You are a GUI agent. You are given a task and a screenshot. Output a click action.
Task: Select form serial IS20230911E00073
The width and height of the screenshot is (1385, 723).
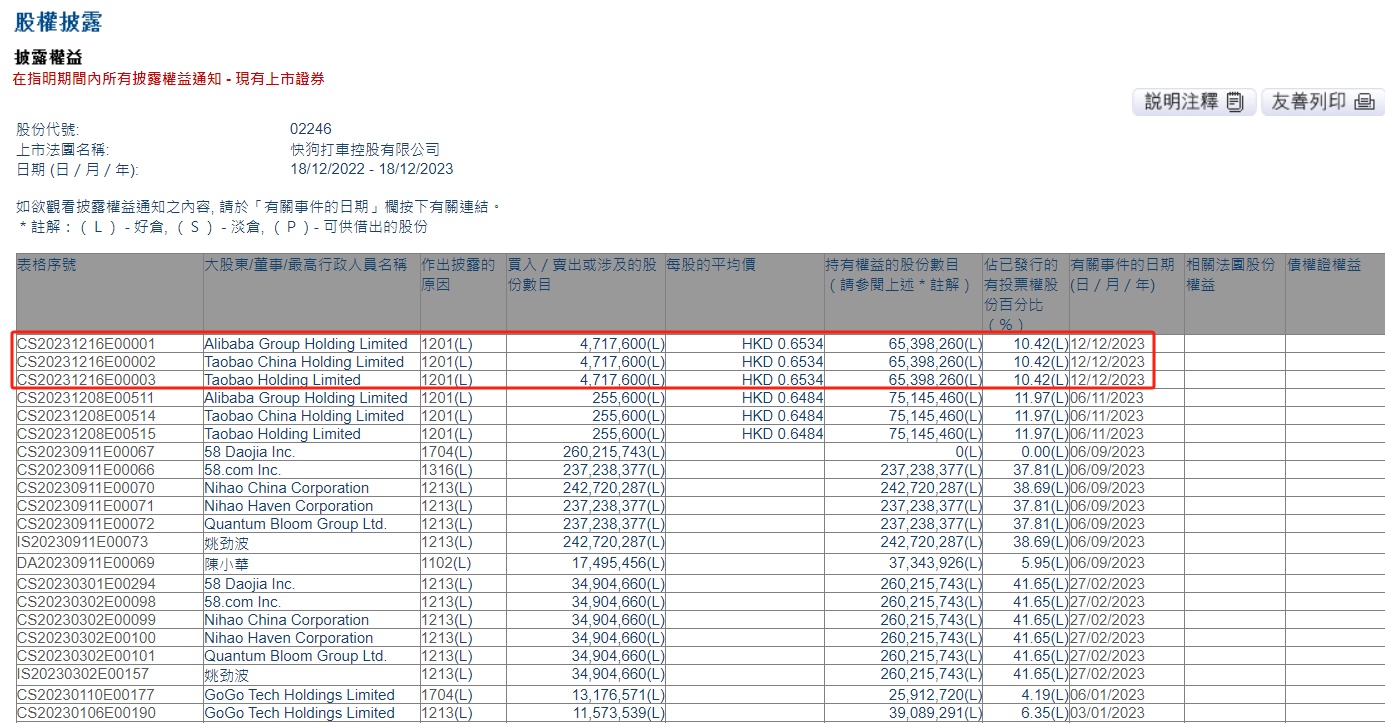pyautogui.click(x=84, y=543)
